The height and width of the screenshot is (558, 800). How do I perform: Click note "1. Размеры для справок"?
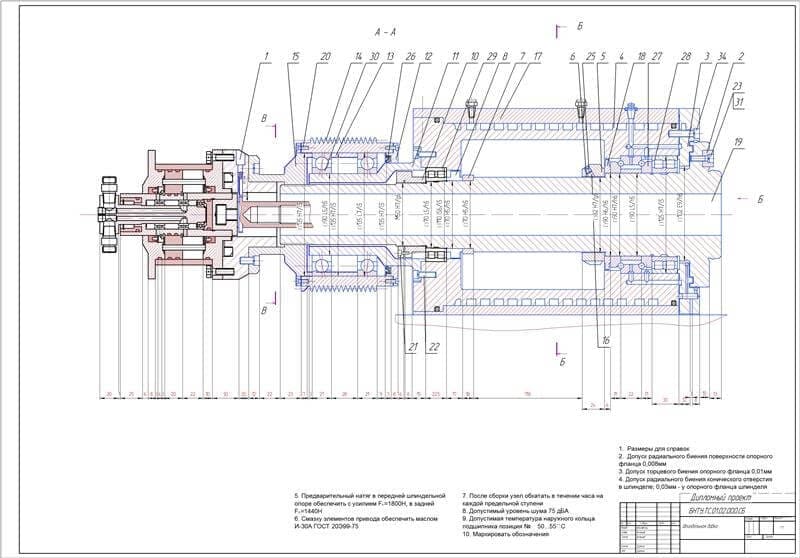coord(653,449)
